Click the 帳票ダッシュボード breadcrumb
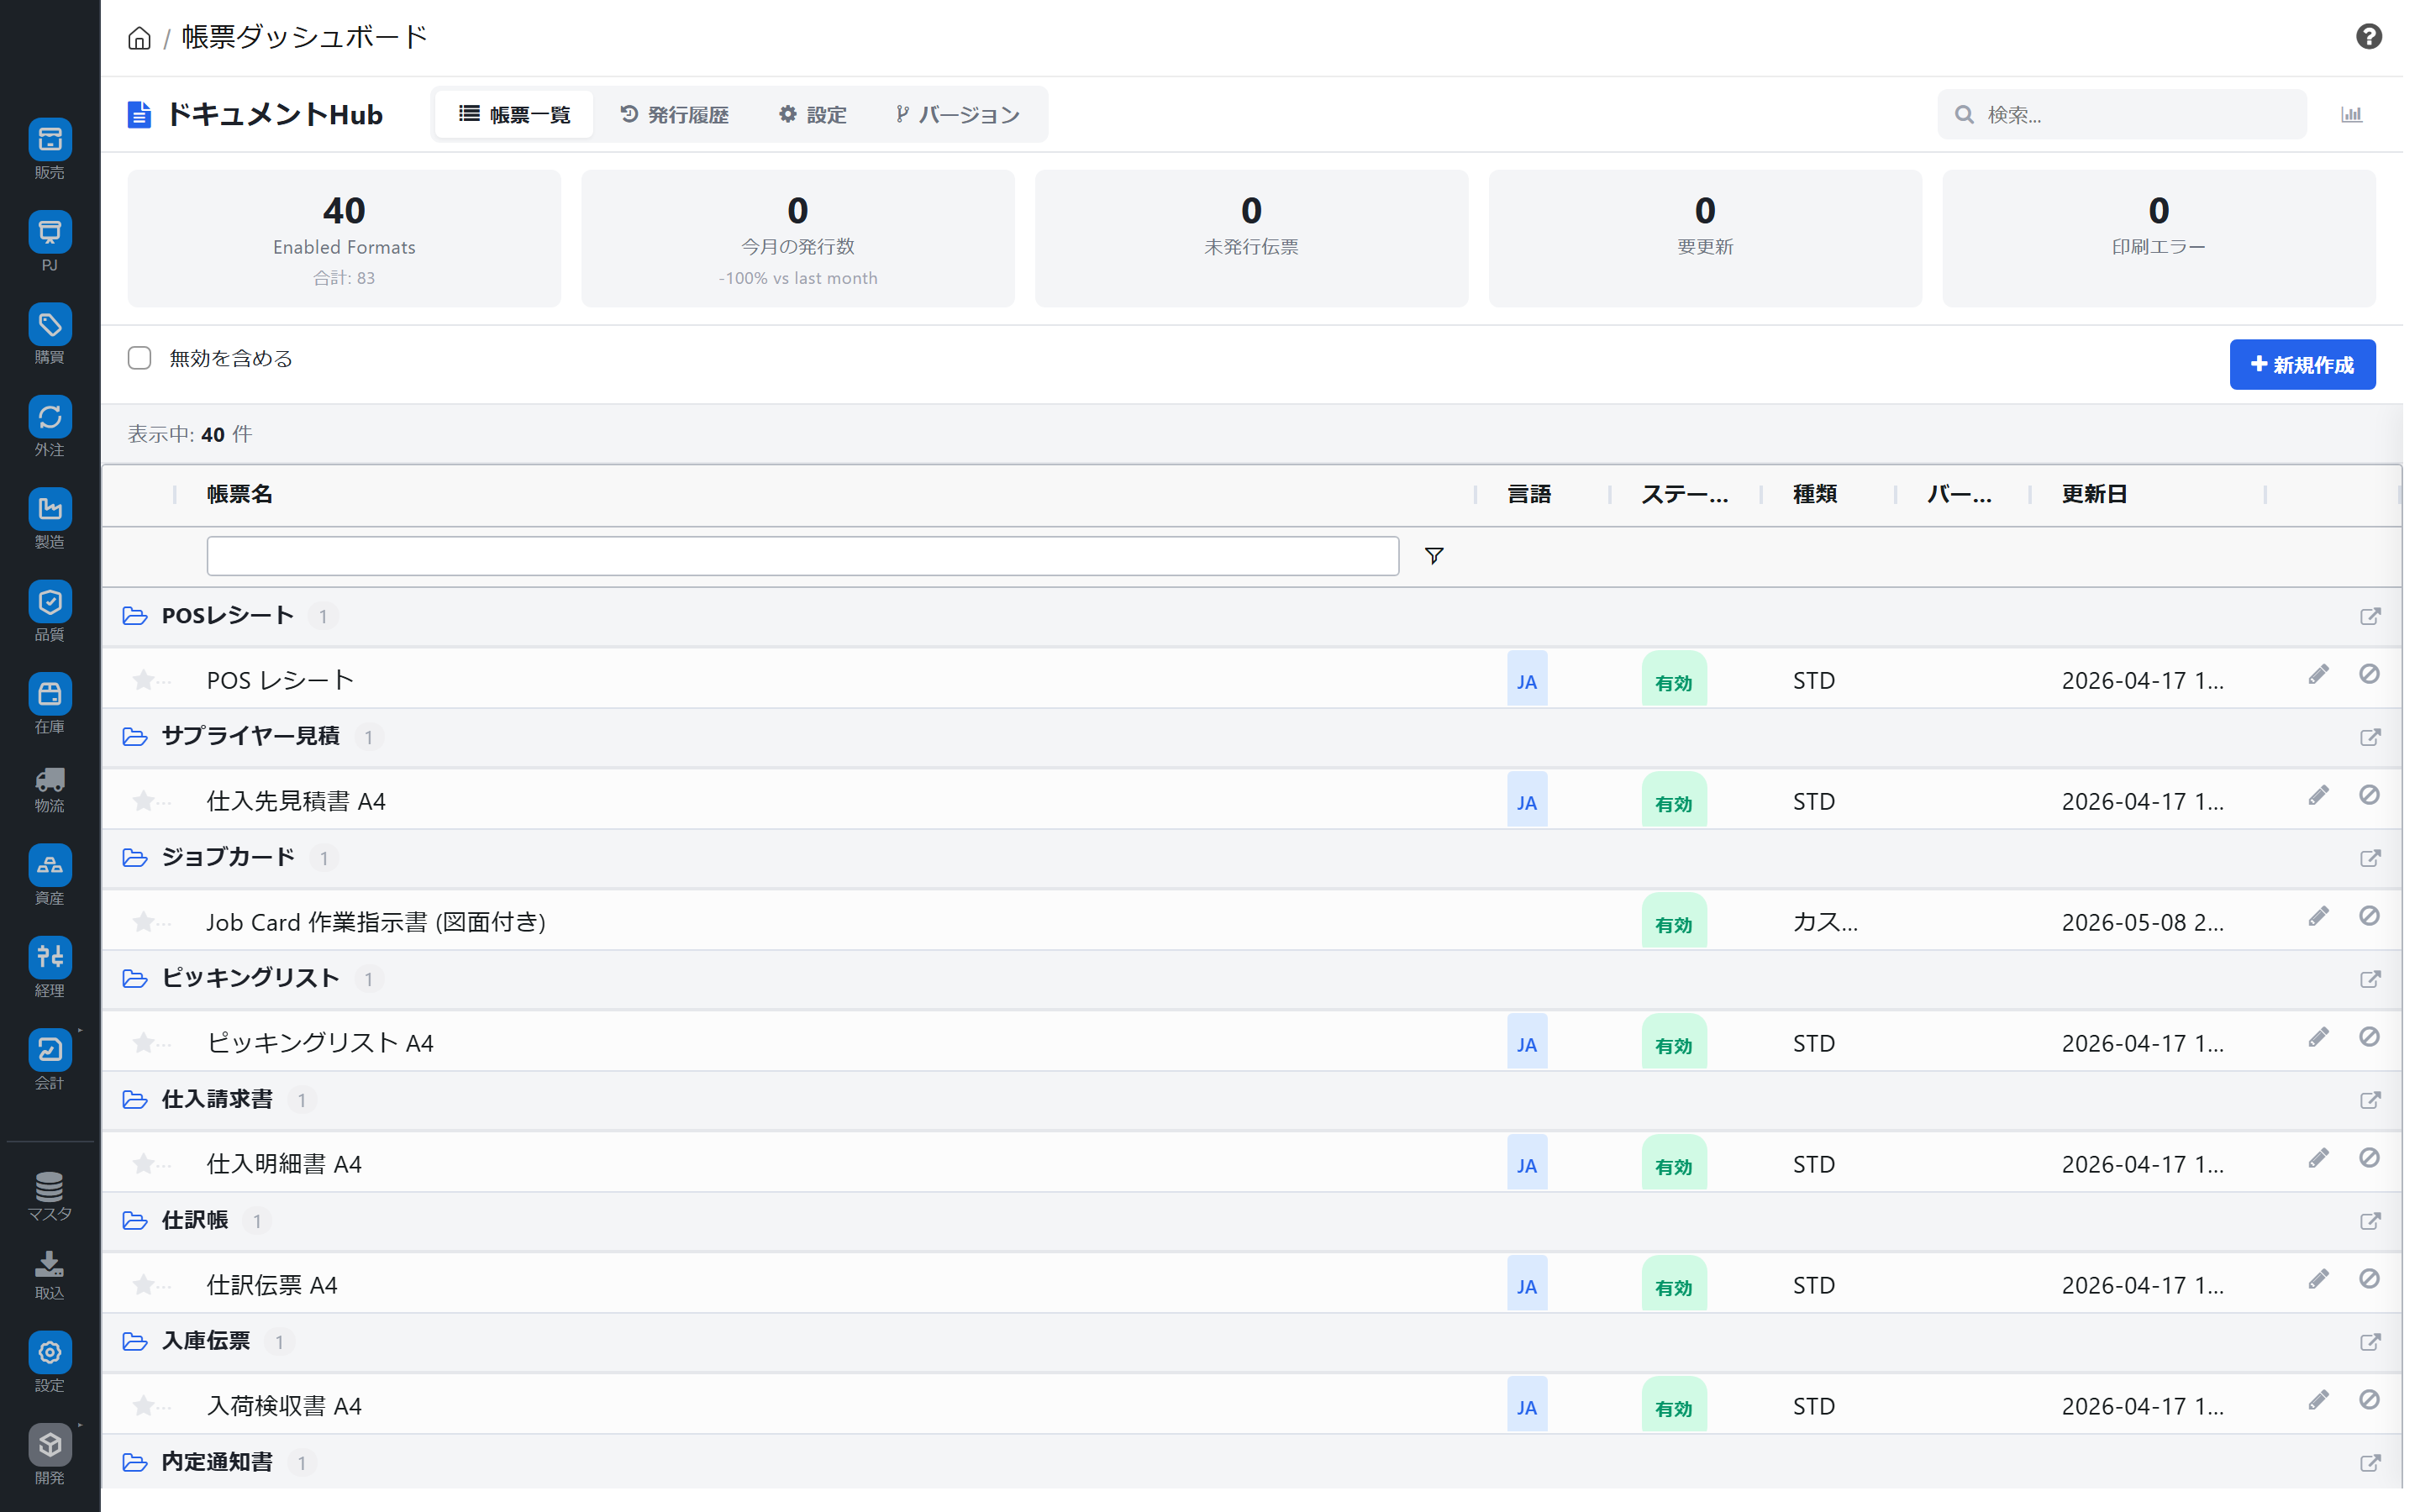This screenshot has height=1512, width=2420. 304,37
